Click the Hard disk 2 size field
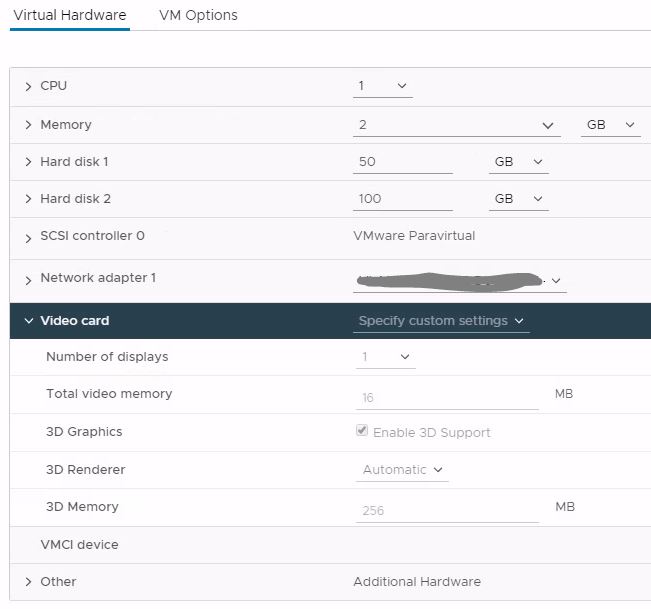 [x=403, y=199]
